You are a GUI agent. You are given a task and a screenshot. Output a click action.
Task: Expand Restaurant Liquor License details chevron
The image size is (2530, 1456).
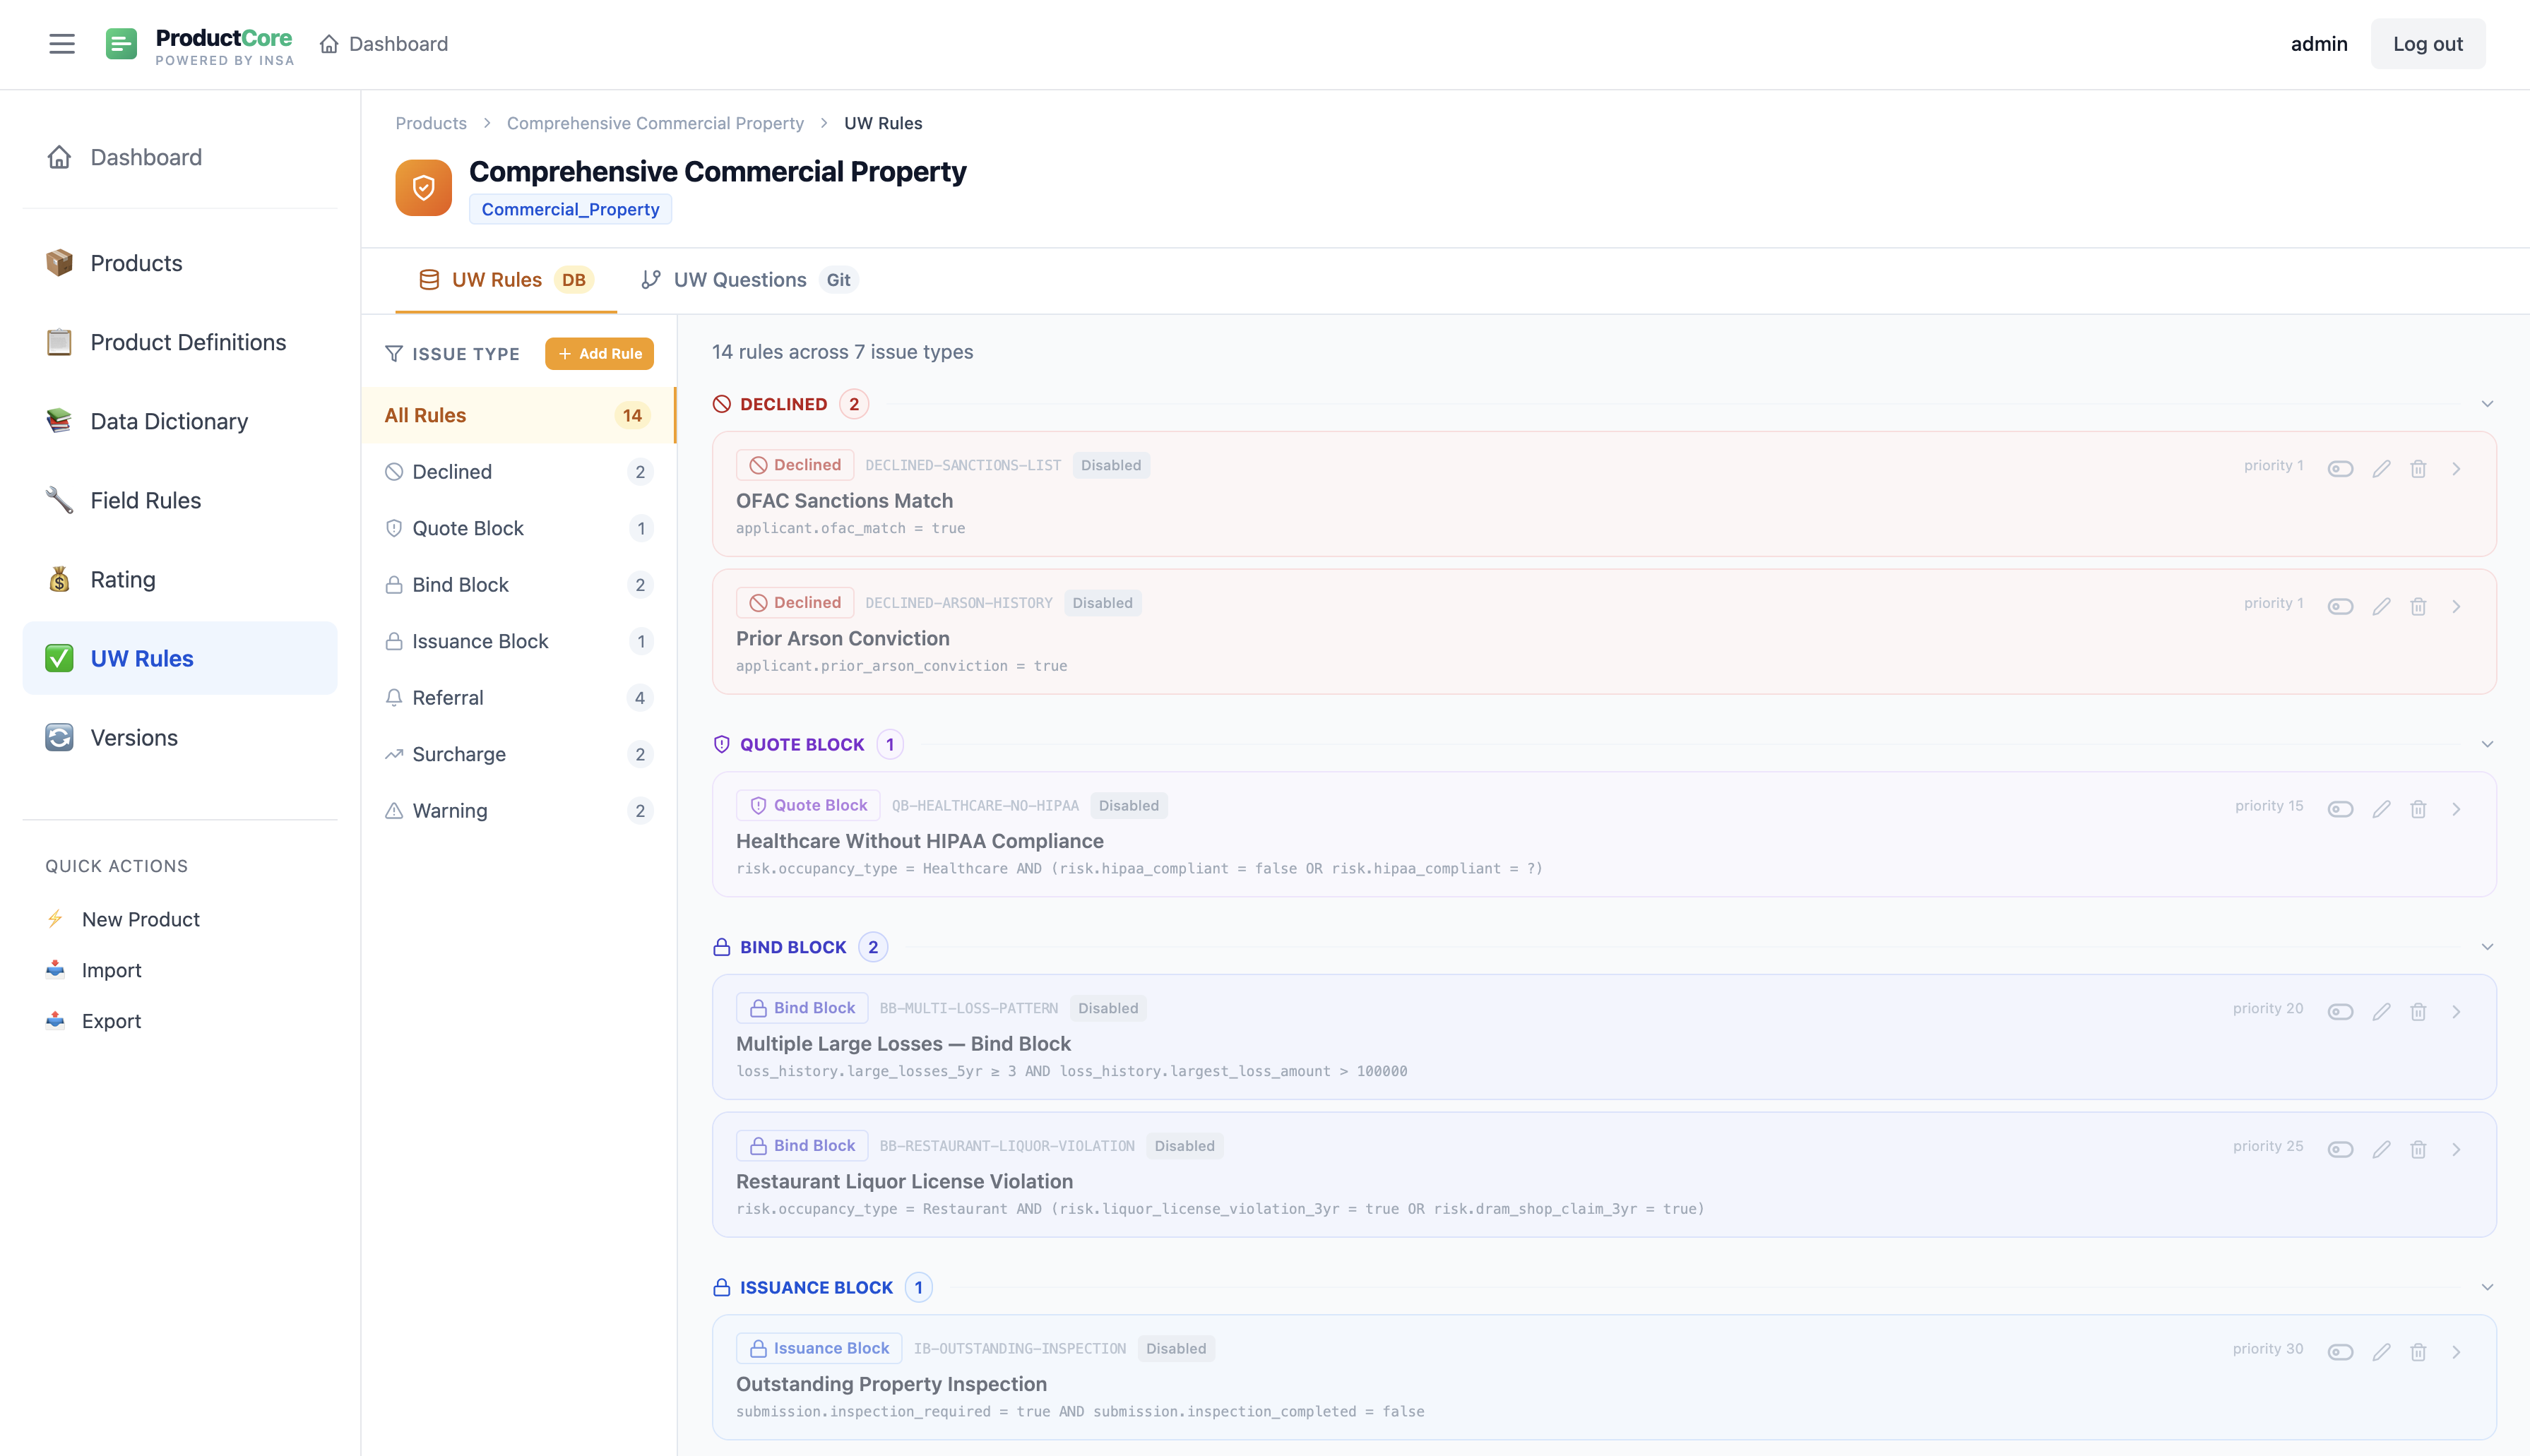tap(2456, 1149)
